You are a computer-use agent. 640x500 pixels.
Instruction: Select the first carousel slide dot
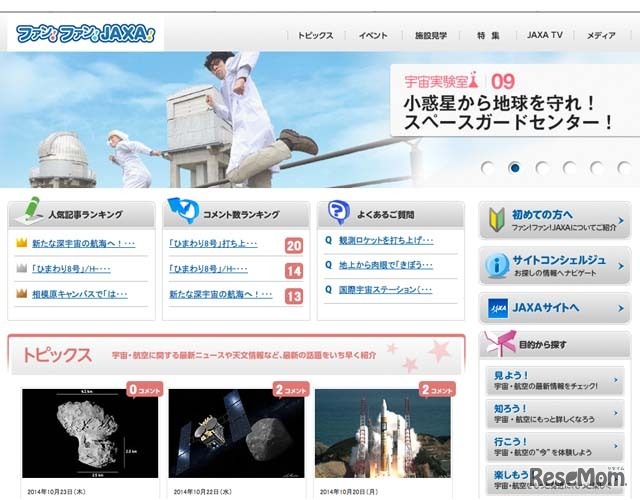(x=488, y=168)
